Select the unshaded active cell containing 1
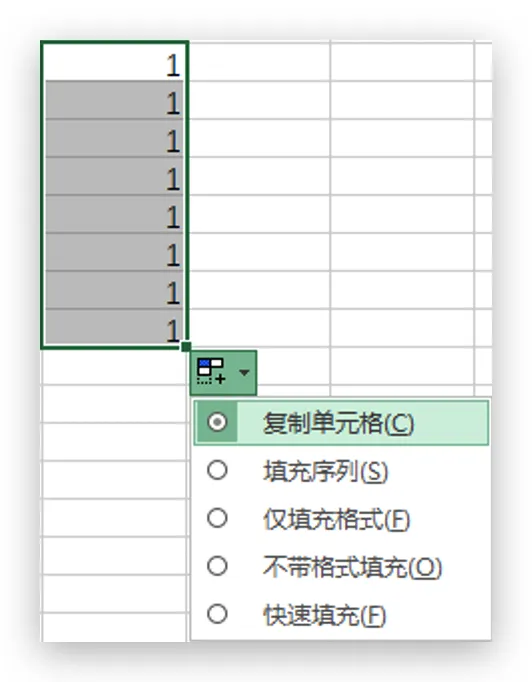Image resolution: width=532 pixels, height=682 pixels. click(114, 62)
